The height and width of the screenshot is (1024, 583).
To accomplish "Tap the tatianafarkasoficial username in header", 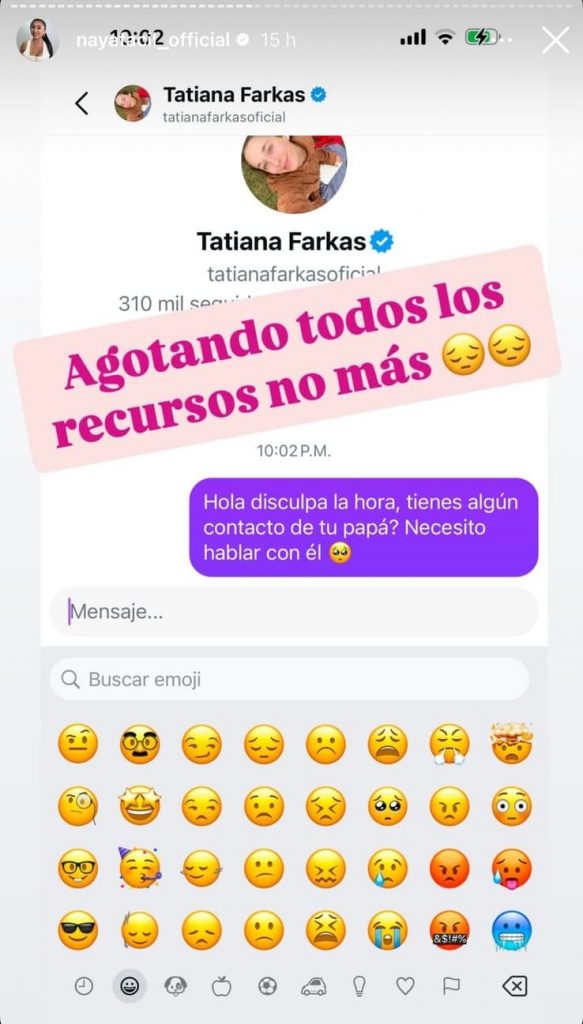I will (x=225, y=117).
